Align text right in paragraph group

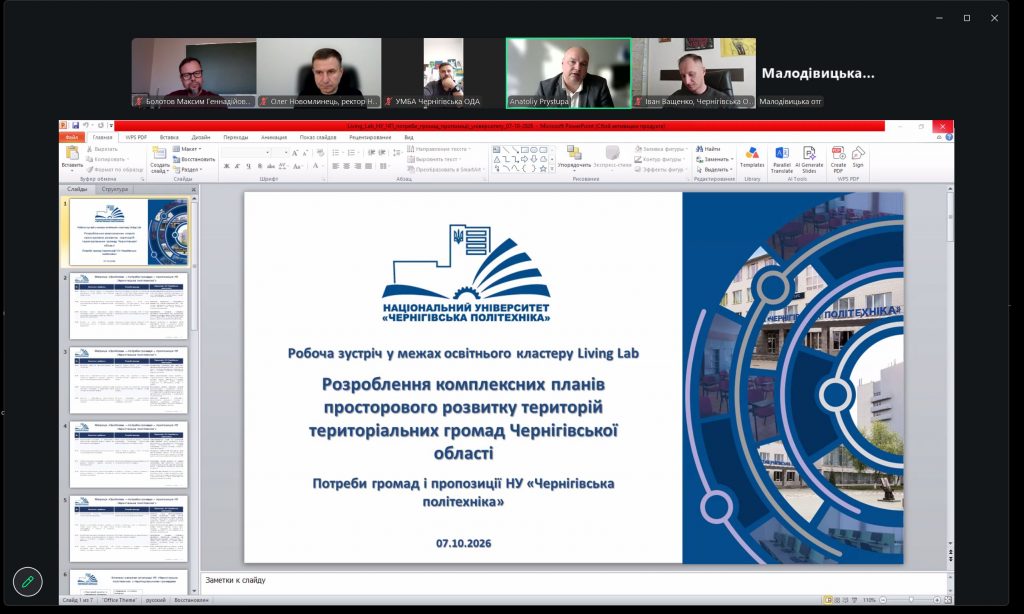pos(357,166)
